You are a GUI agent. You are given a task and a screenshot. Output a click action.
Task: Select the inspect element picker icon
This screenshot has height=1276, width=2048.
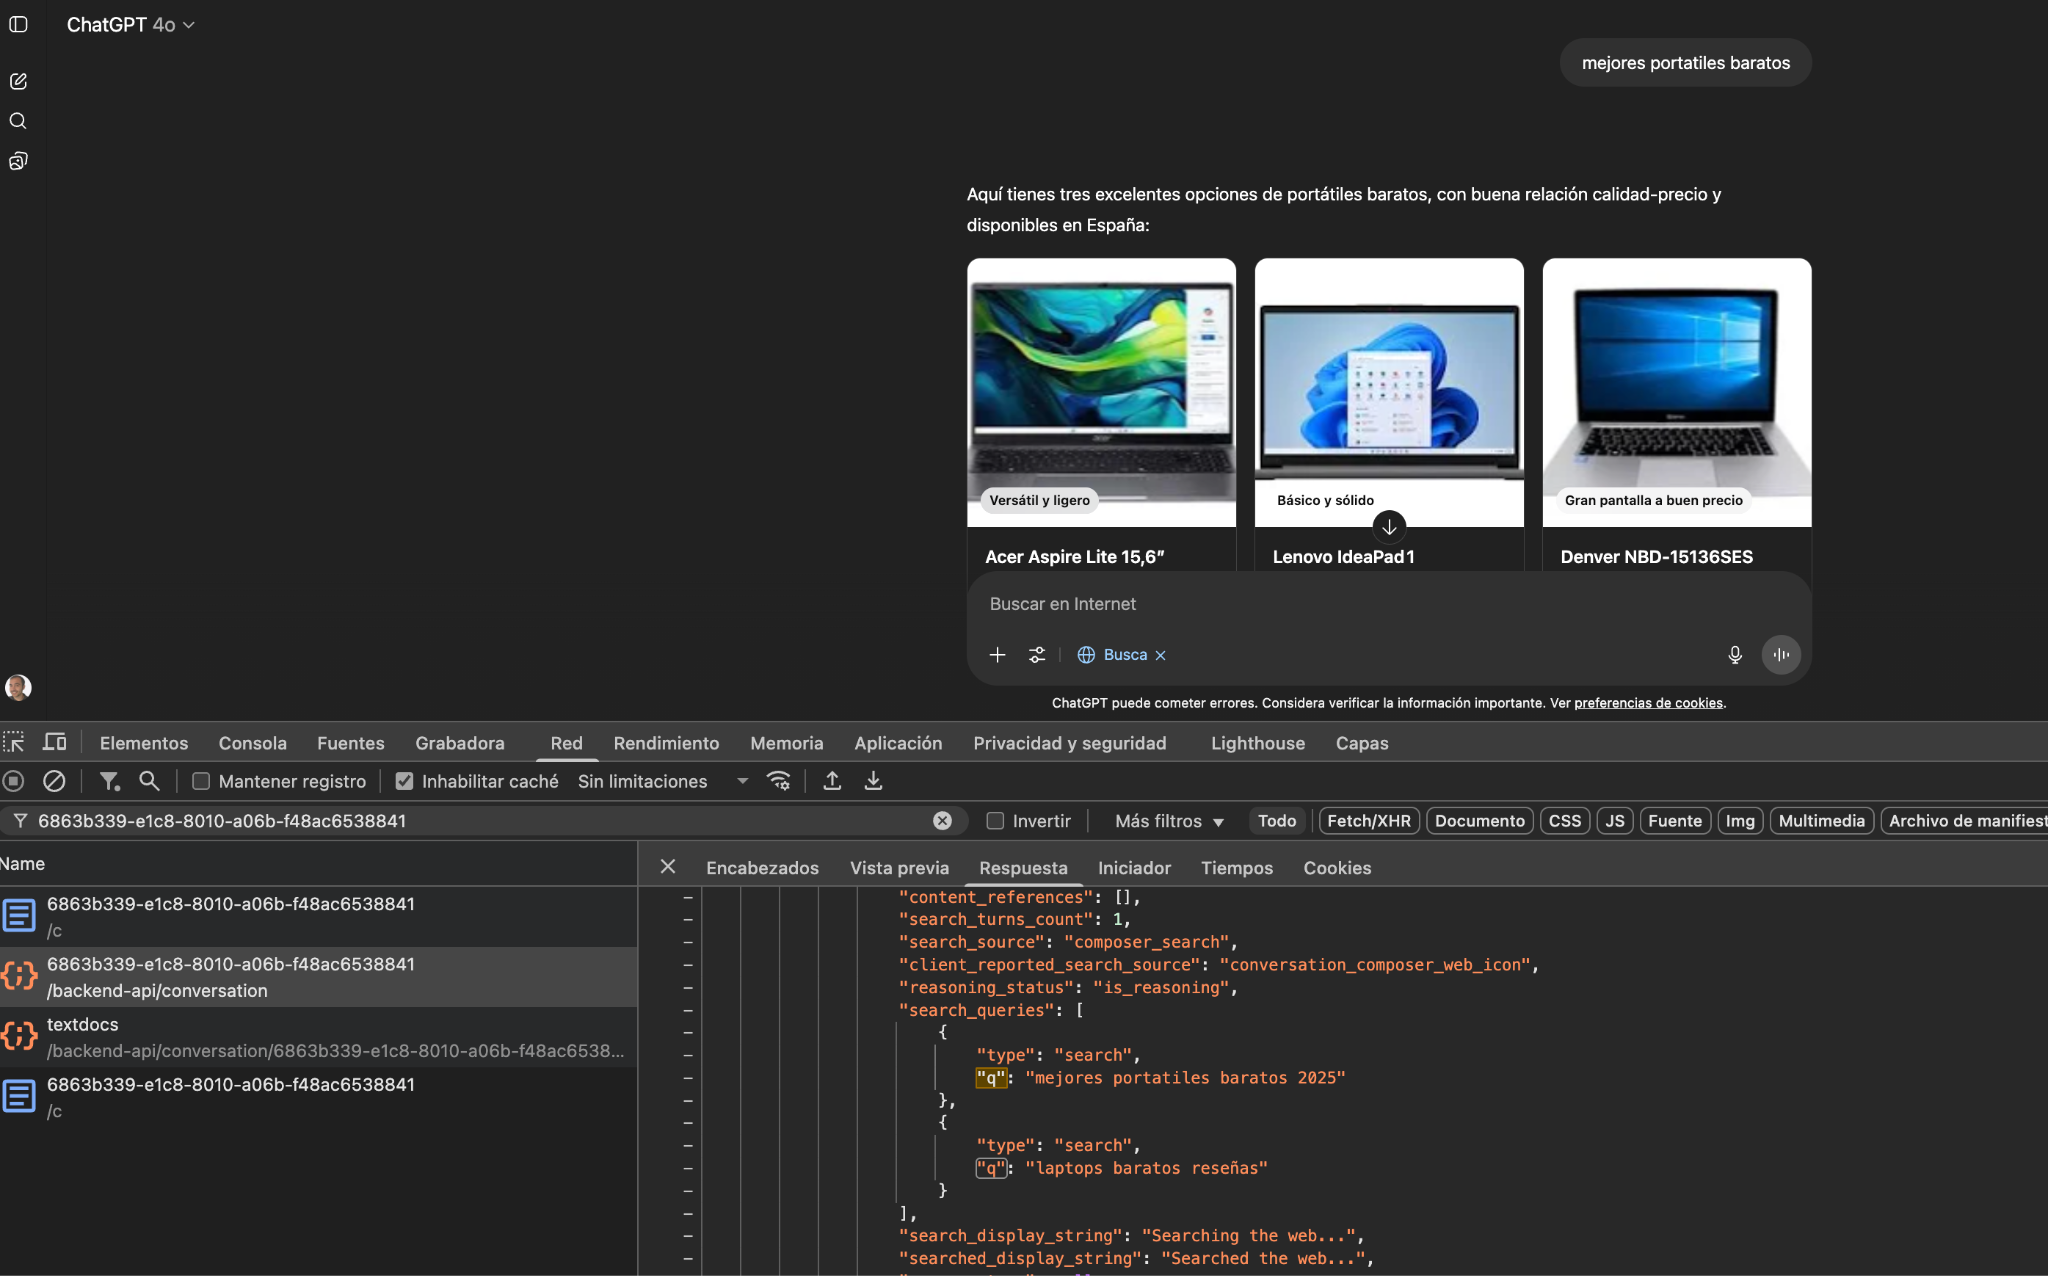[14, 742]
